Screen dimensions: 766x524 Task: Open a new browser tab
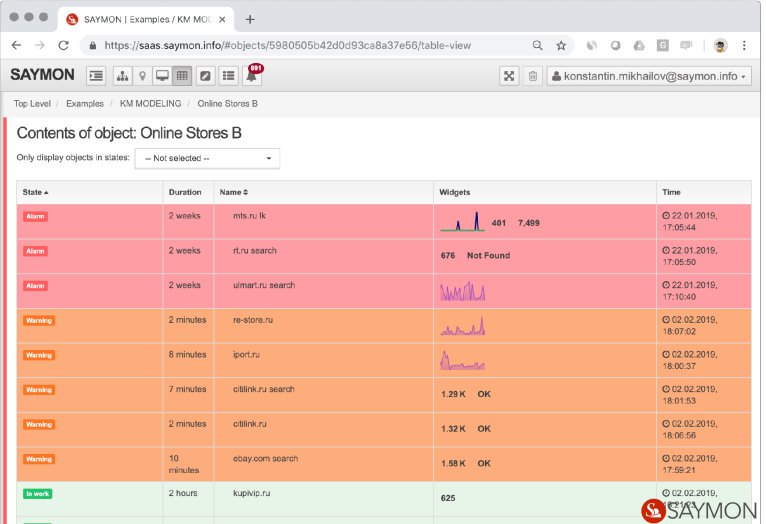click(250, 20)
